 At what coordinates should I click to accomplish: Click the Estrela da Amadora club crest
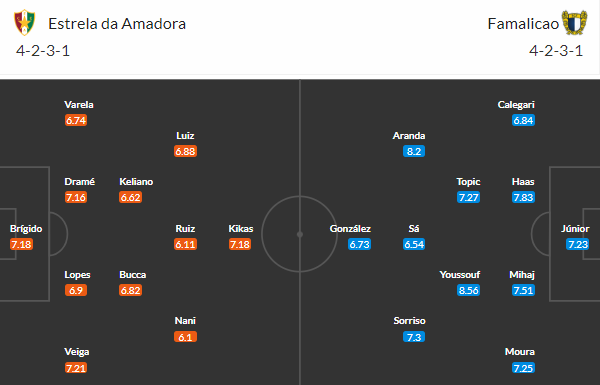tap(24, 23)
